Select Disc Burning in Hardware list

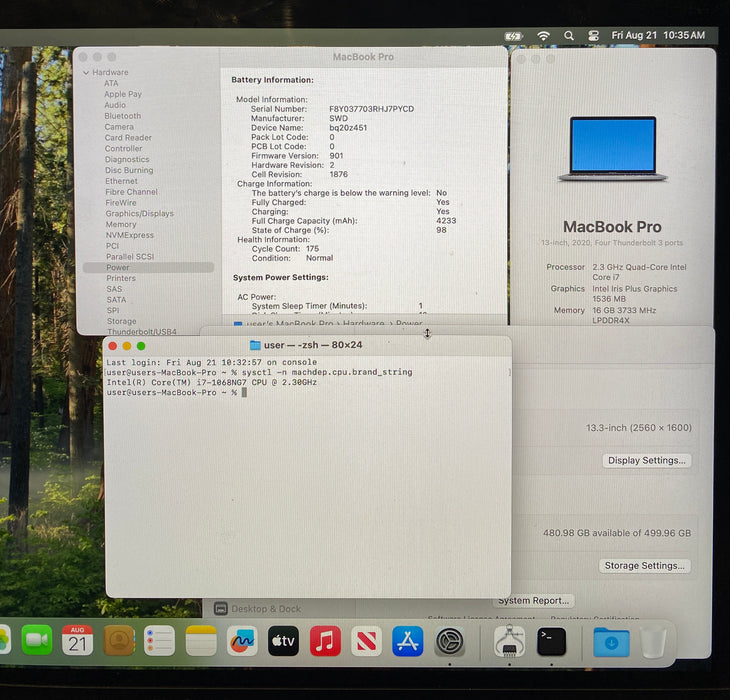(x=129, y=170)
